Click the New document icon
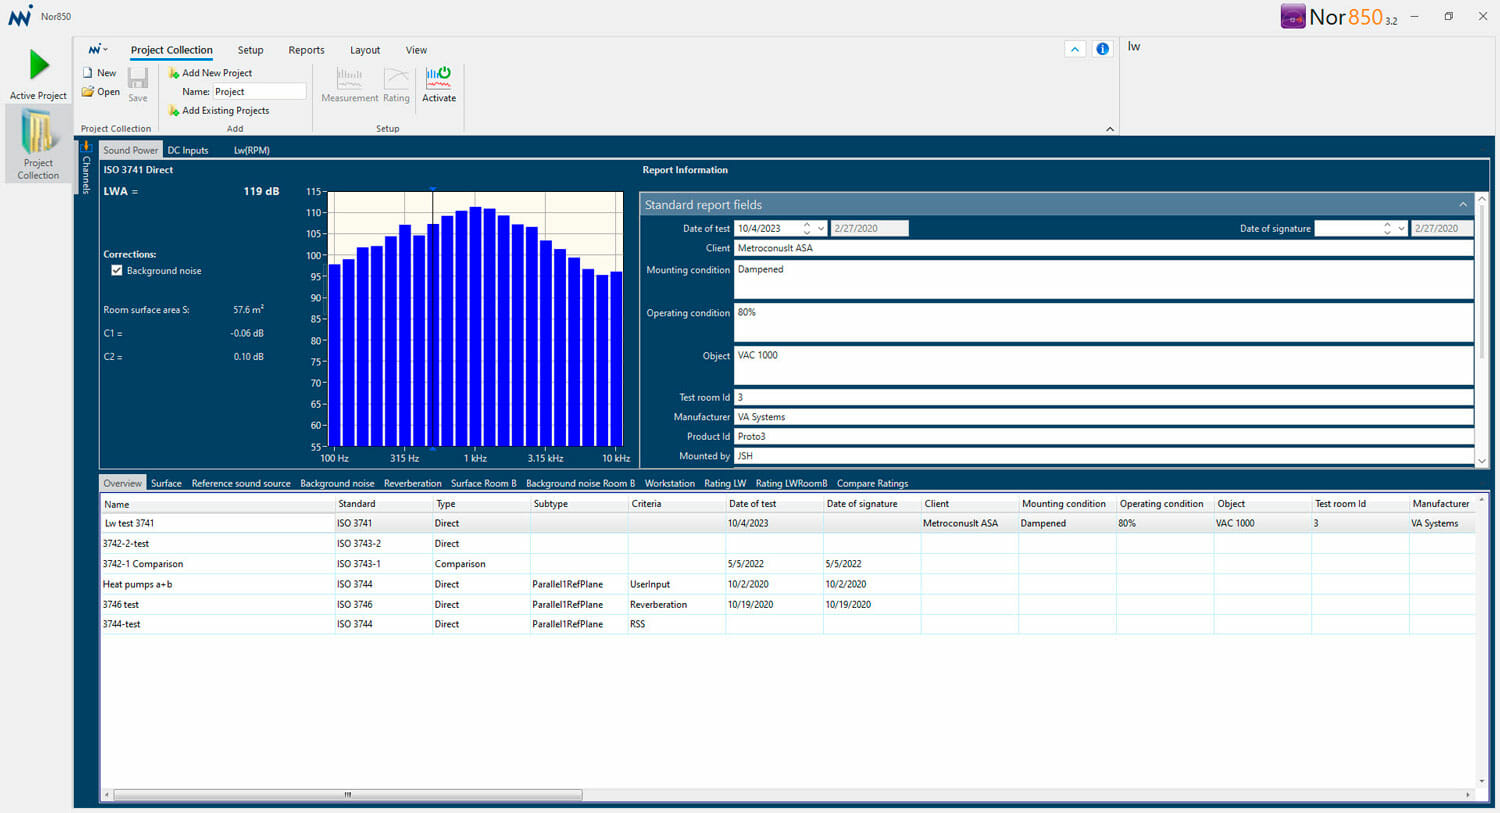This screenshot has width=1500, height=813. click(88, 73)
